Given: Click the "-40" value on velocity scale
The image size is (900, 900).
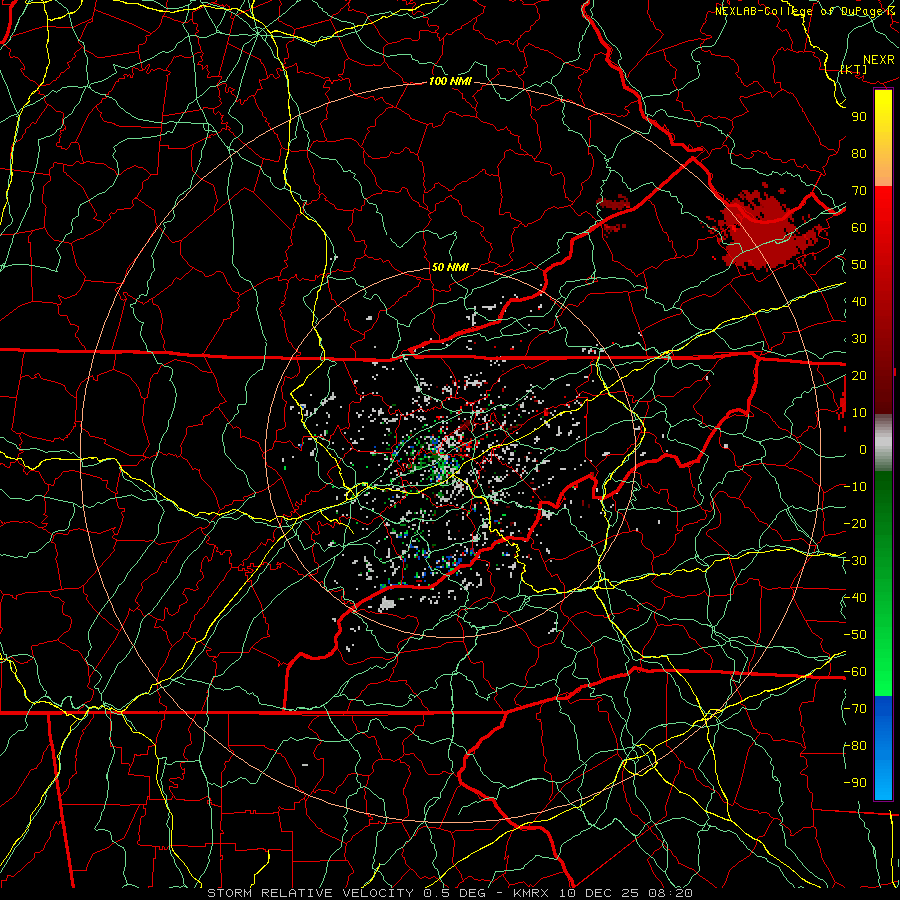Looking at the screenshot, I should (856, 598).
